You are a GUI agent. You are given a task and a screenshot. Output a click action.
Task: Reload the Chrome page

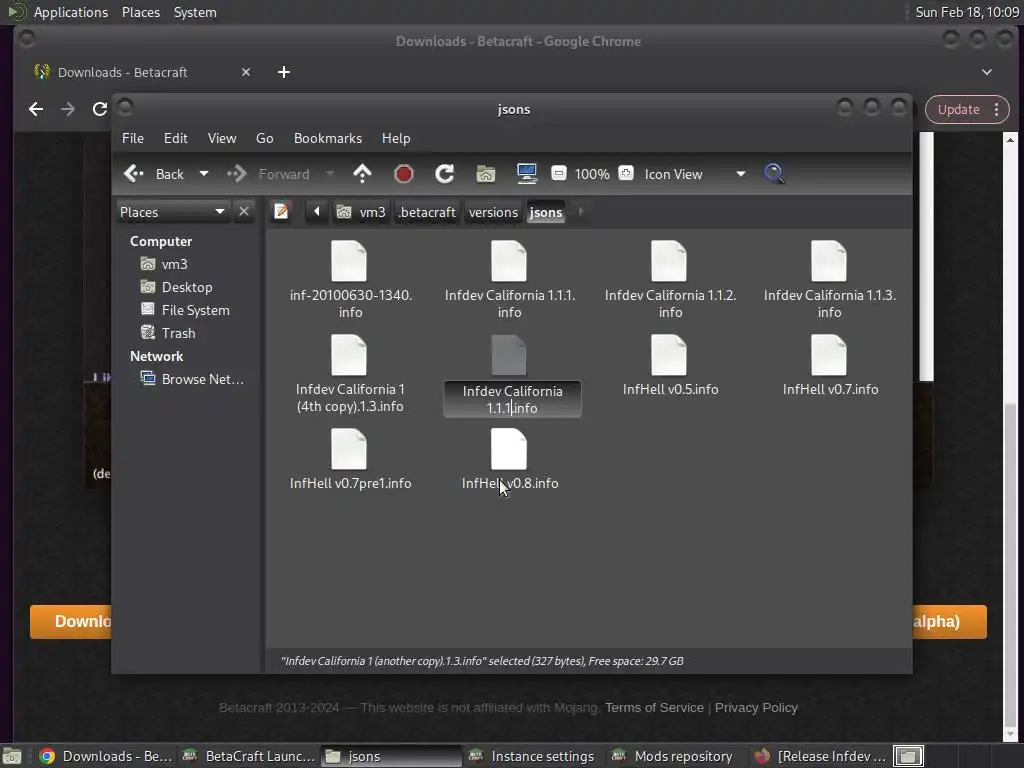(x=99, y=109)
